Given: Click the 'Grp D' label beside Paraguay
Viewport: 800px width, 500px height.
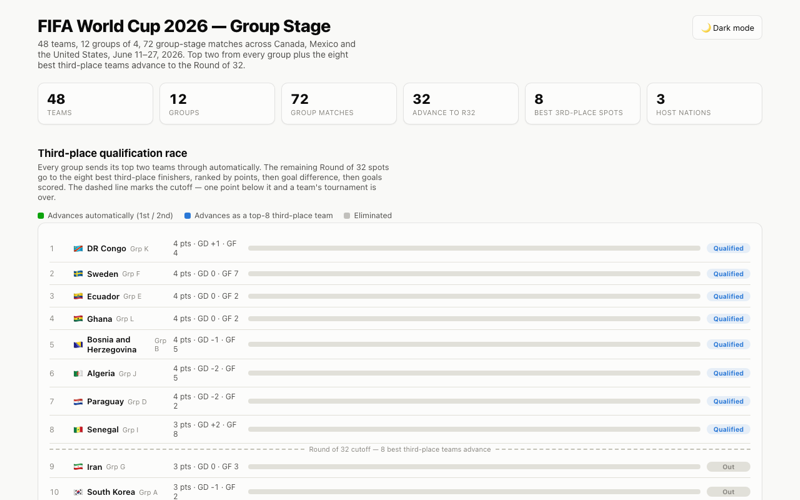Looking at the screenshot, I should (x=137, y=402).
